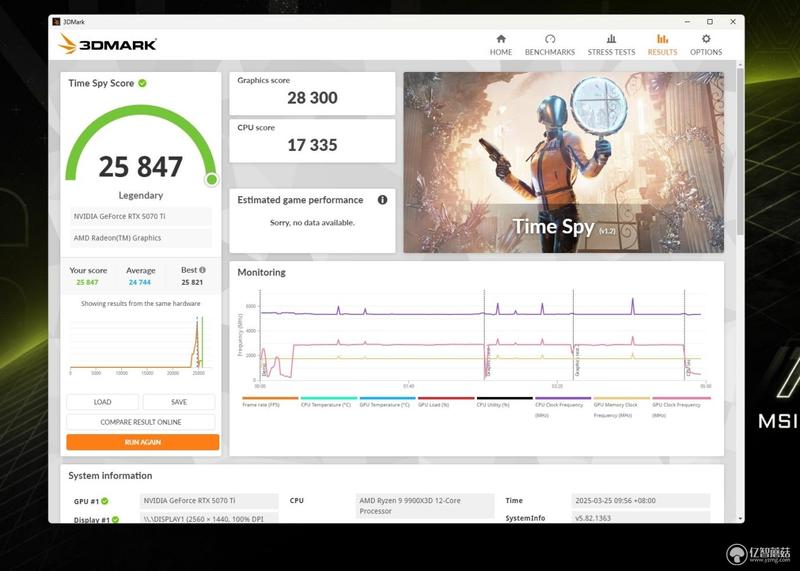Toggle the GPU Clock Frequency legend entry
This screenshot has width=800, height=571.
tap(681, 407)
